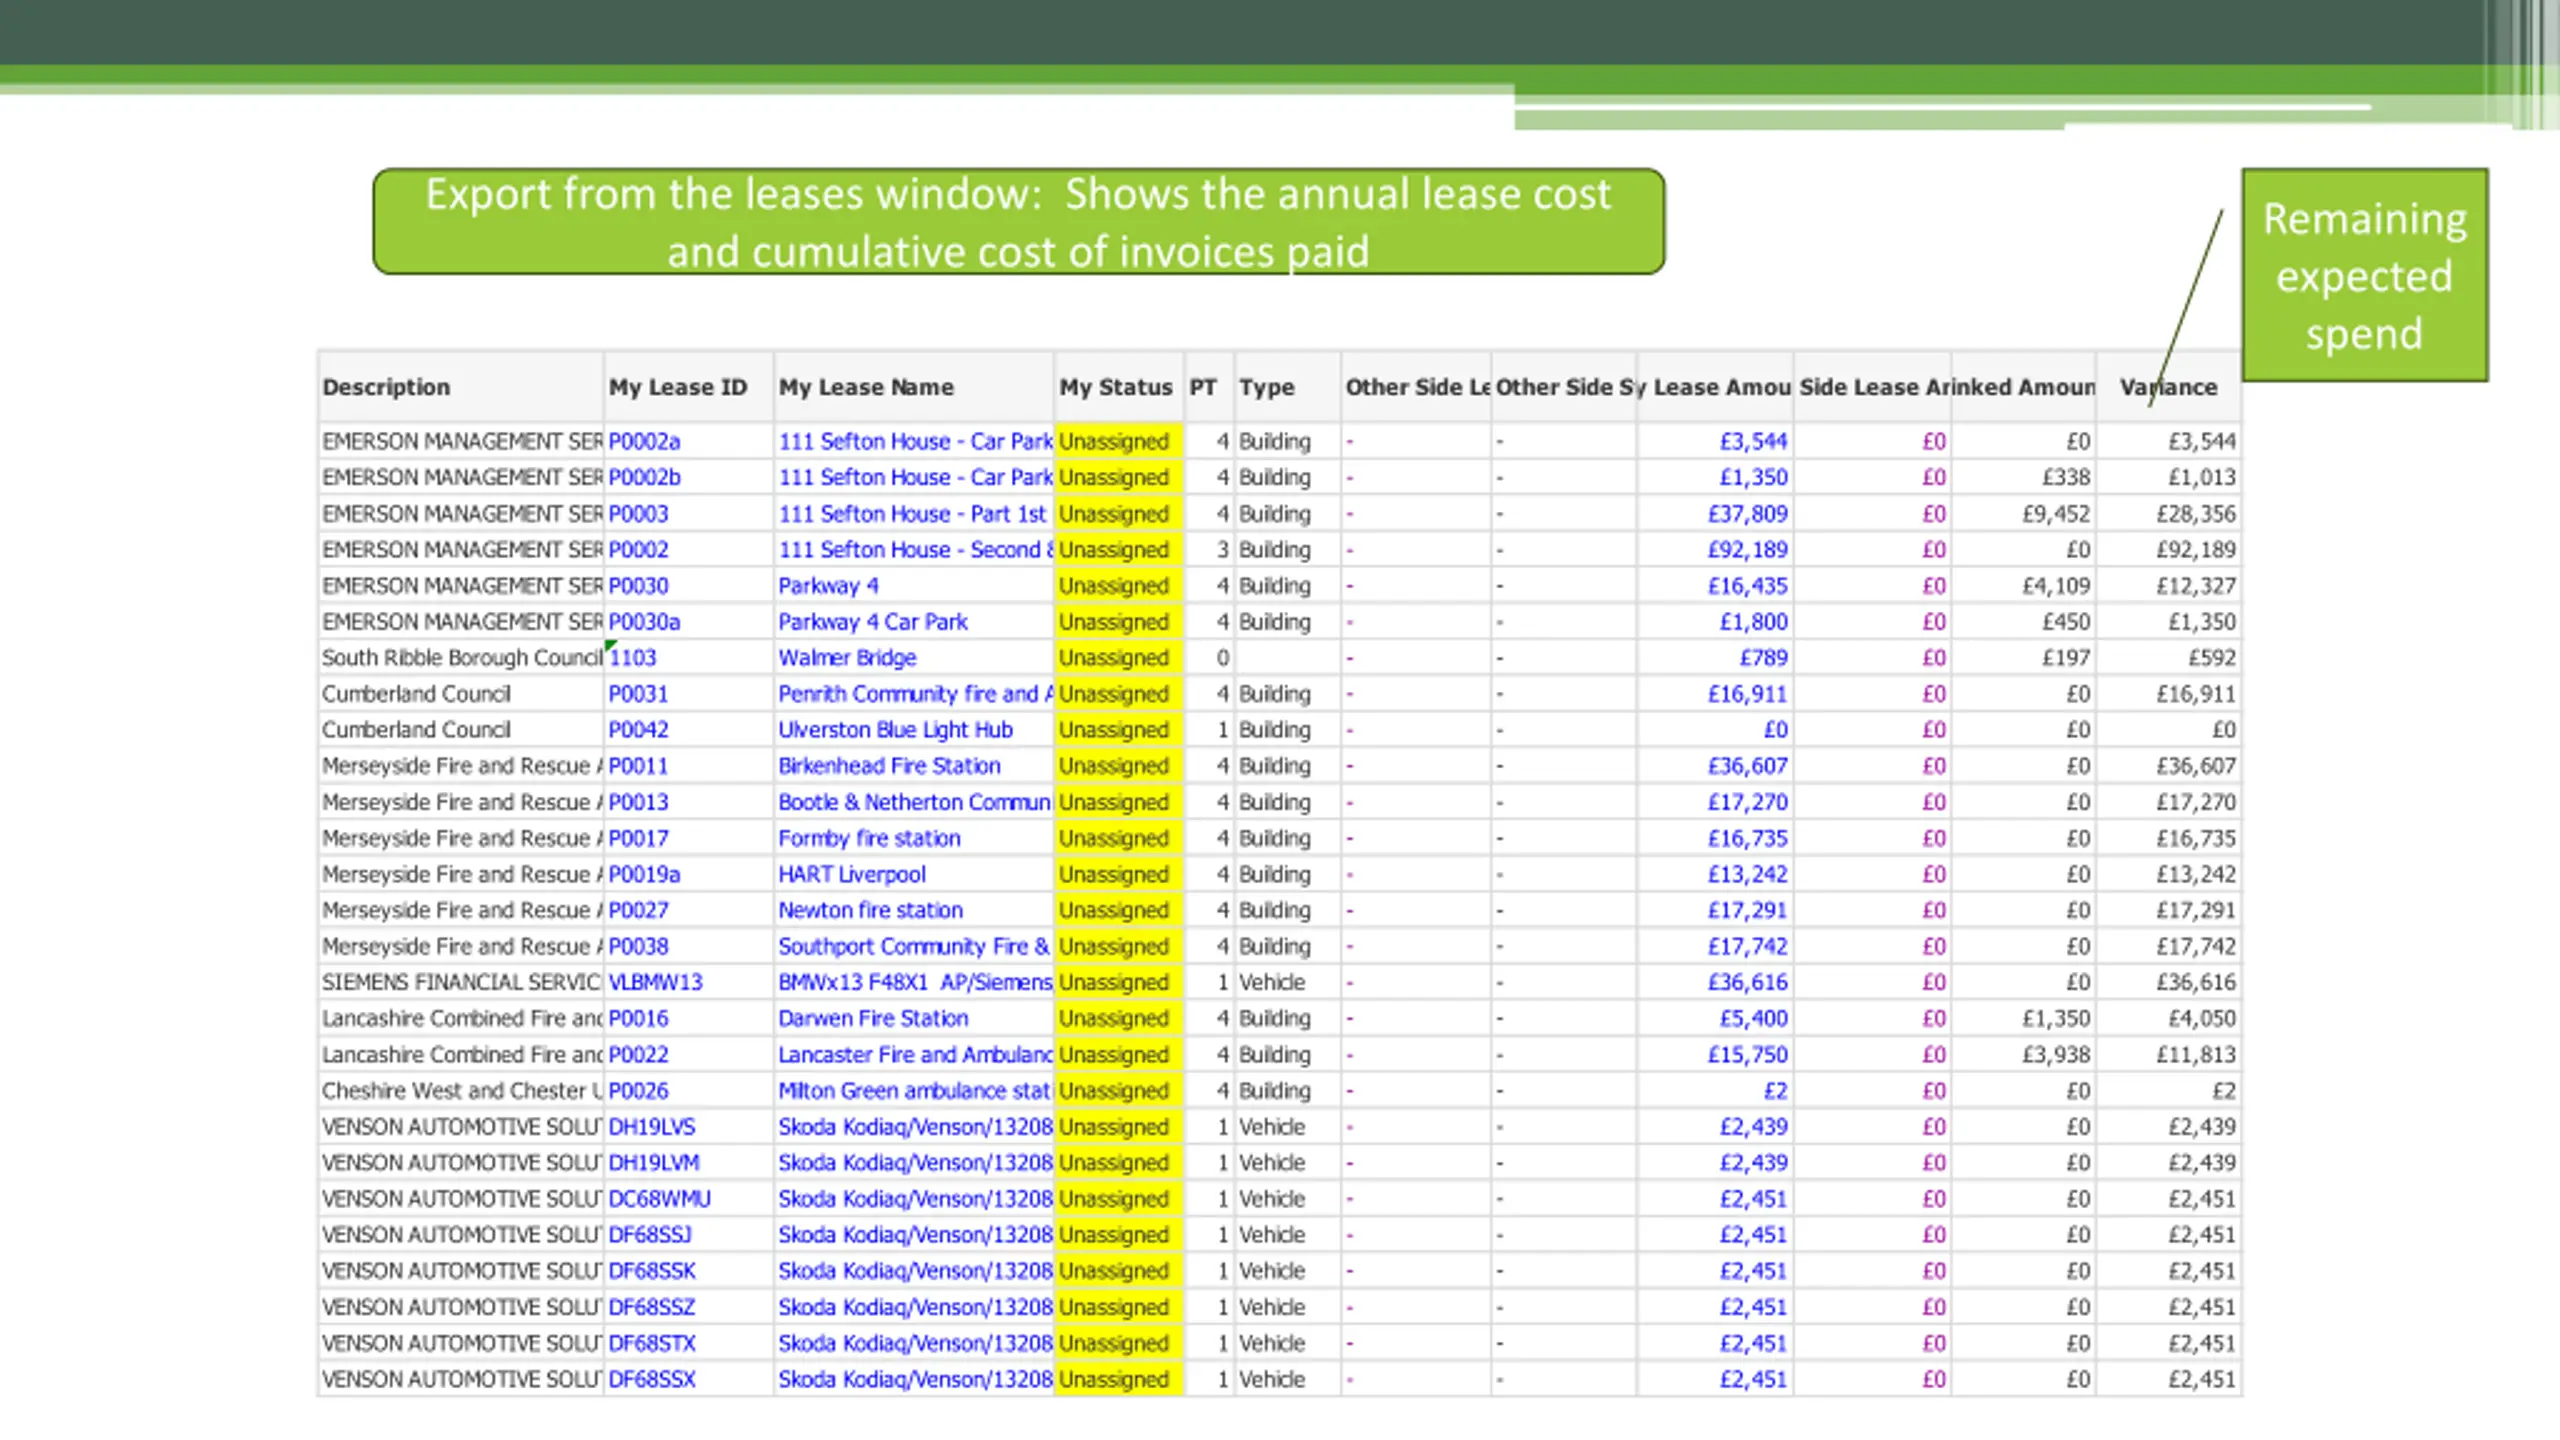Screen dimensions: 2560x1440
Task: Click the Variance column header
Action: [2168, 387]
